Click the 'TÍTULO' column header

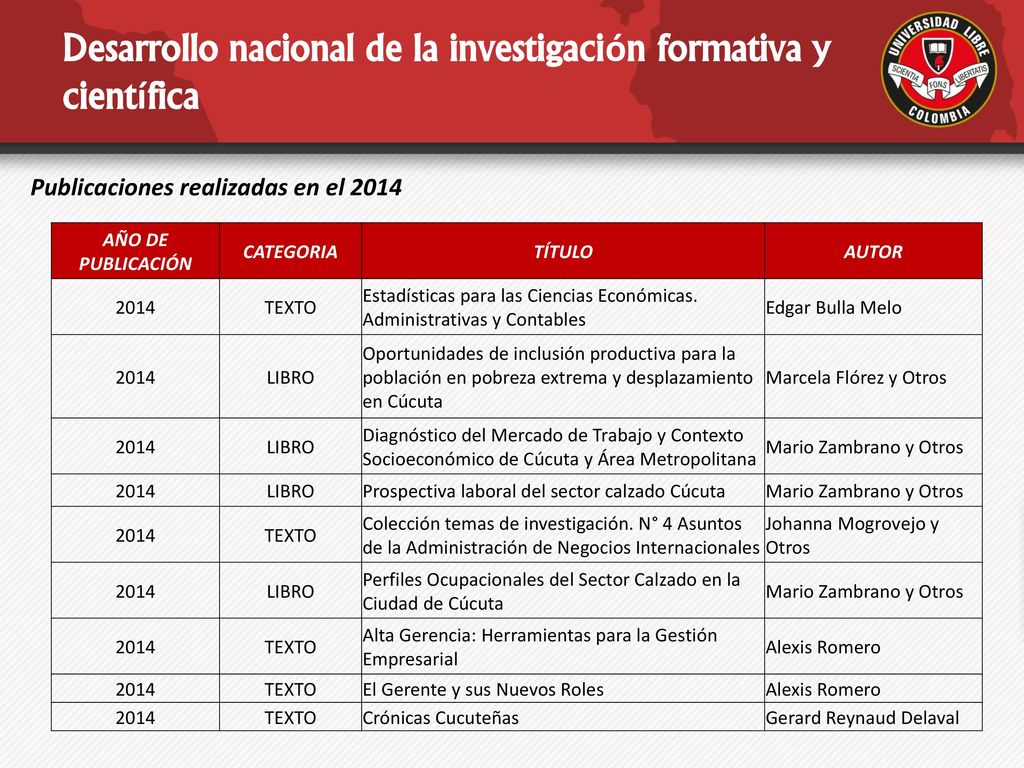[563, 251]
